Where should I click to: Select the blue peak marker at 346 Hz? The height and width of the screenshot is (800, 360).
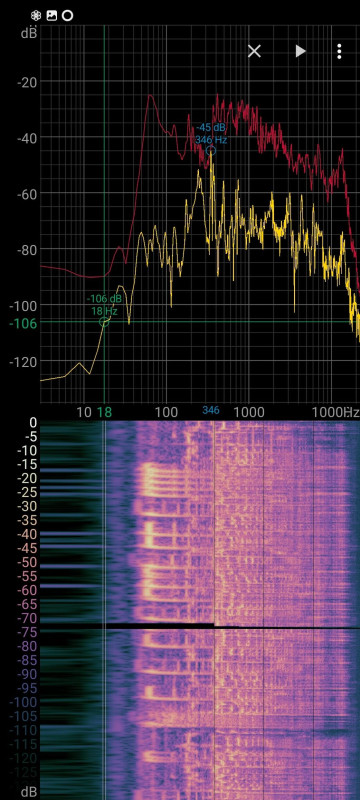(x=211, y=151)
